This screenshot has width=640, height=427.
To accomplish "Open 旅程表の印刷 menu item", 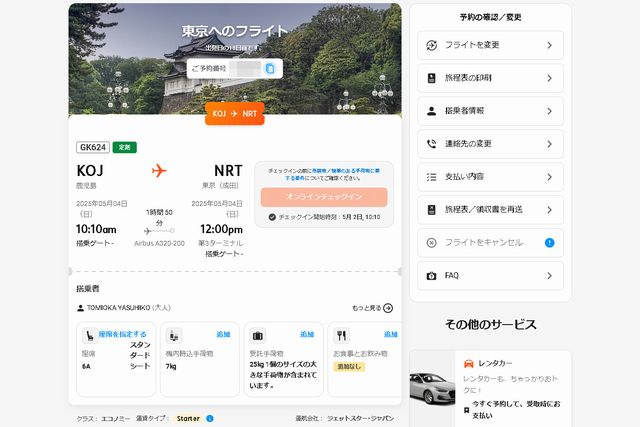I will click(x=490, y=78).
